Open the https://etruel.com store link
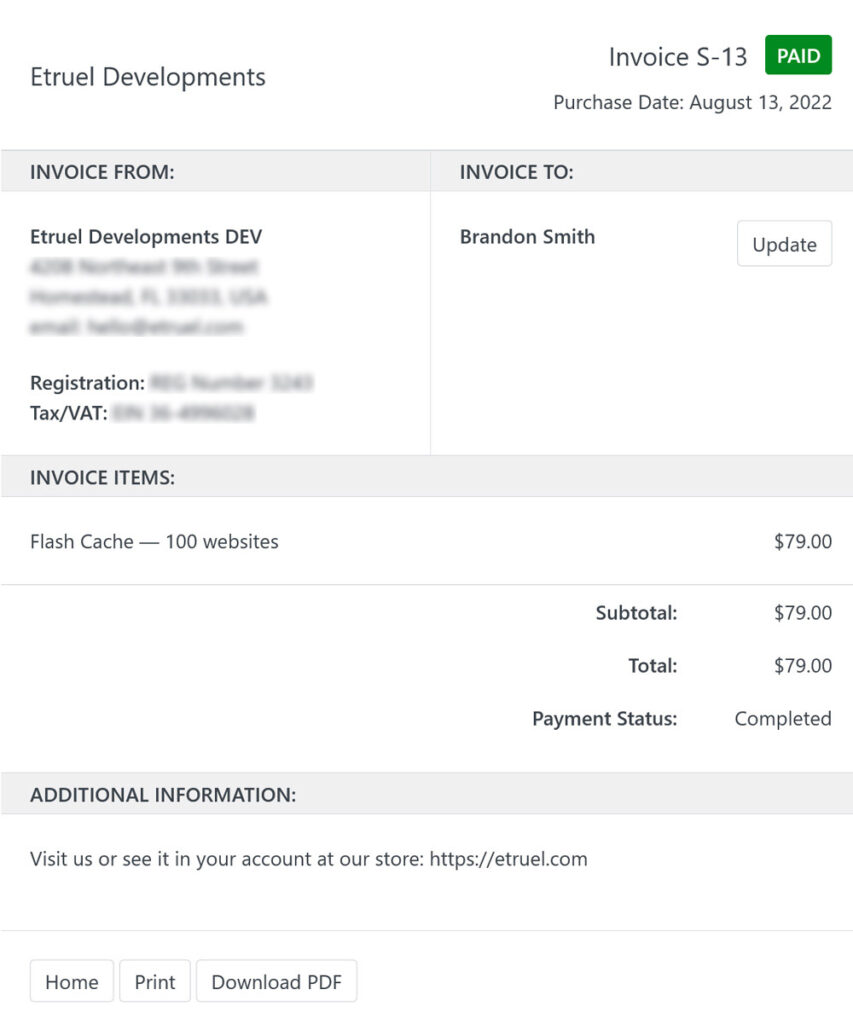This screenshot has height=1024, width=853. [508, 859]
